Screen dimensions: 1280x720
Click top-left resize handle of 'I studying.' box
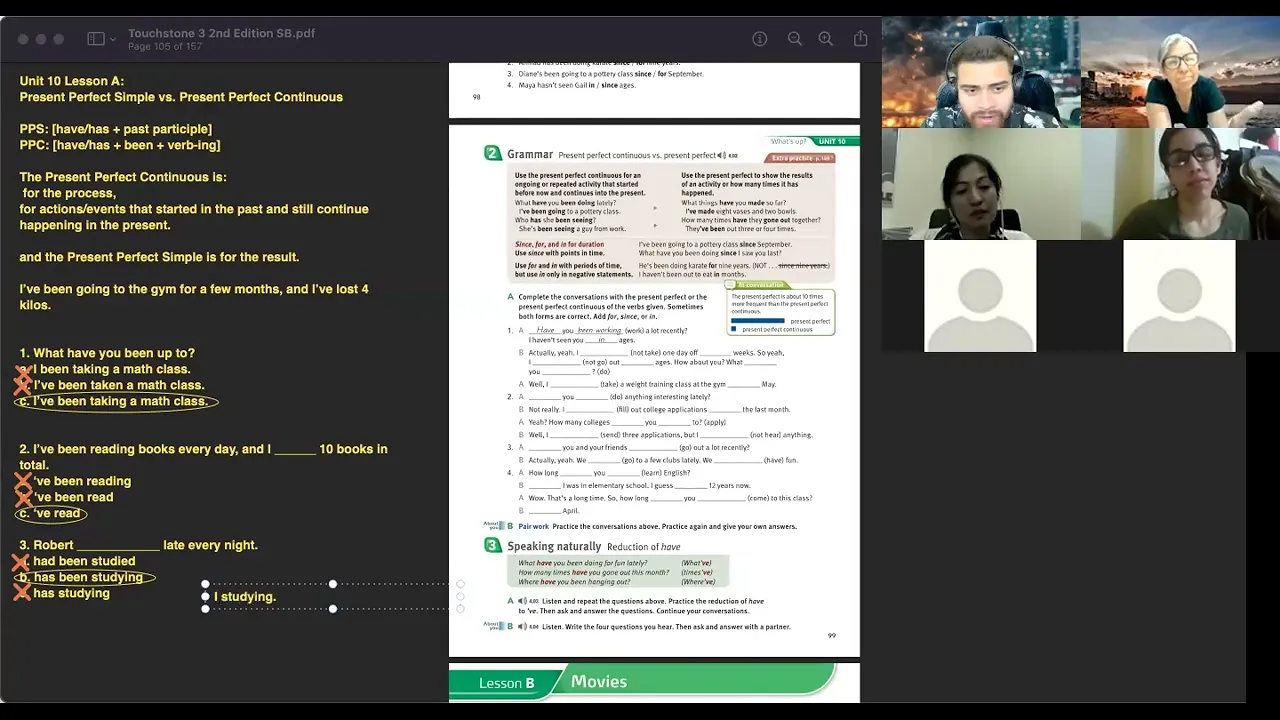click(205, 584)
